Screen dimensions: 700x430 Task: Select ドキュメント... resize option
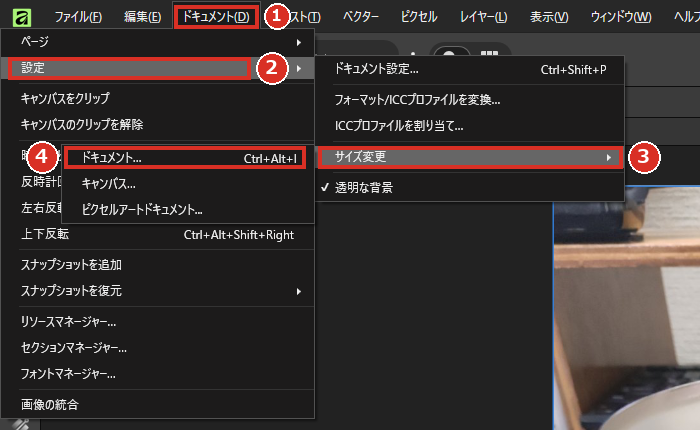tap(188, 158)
